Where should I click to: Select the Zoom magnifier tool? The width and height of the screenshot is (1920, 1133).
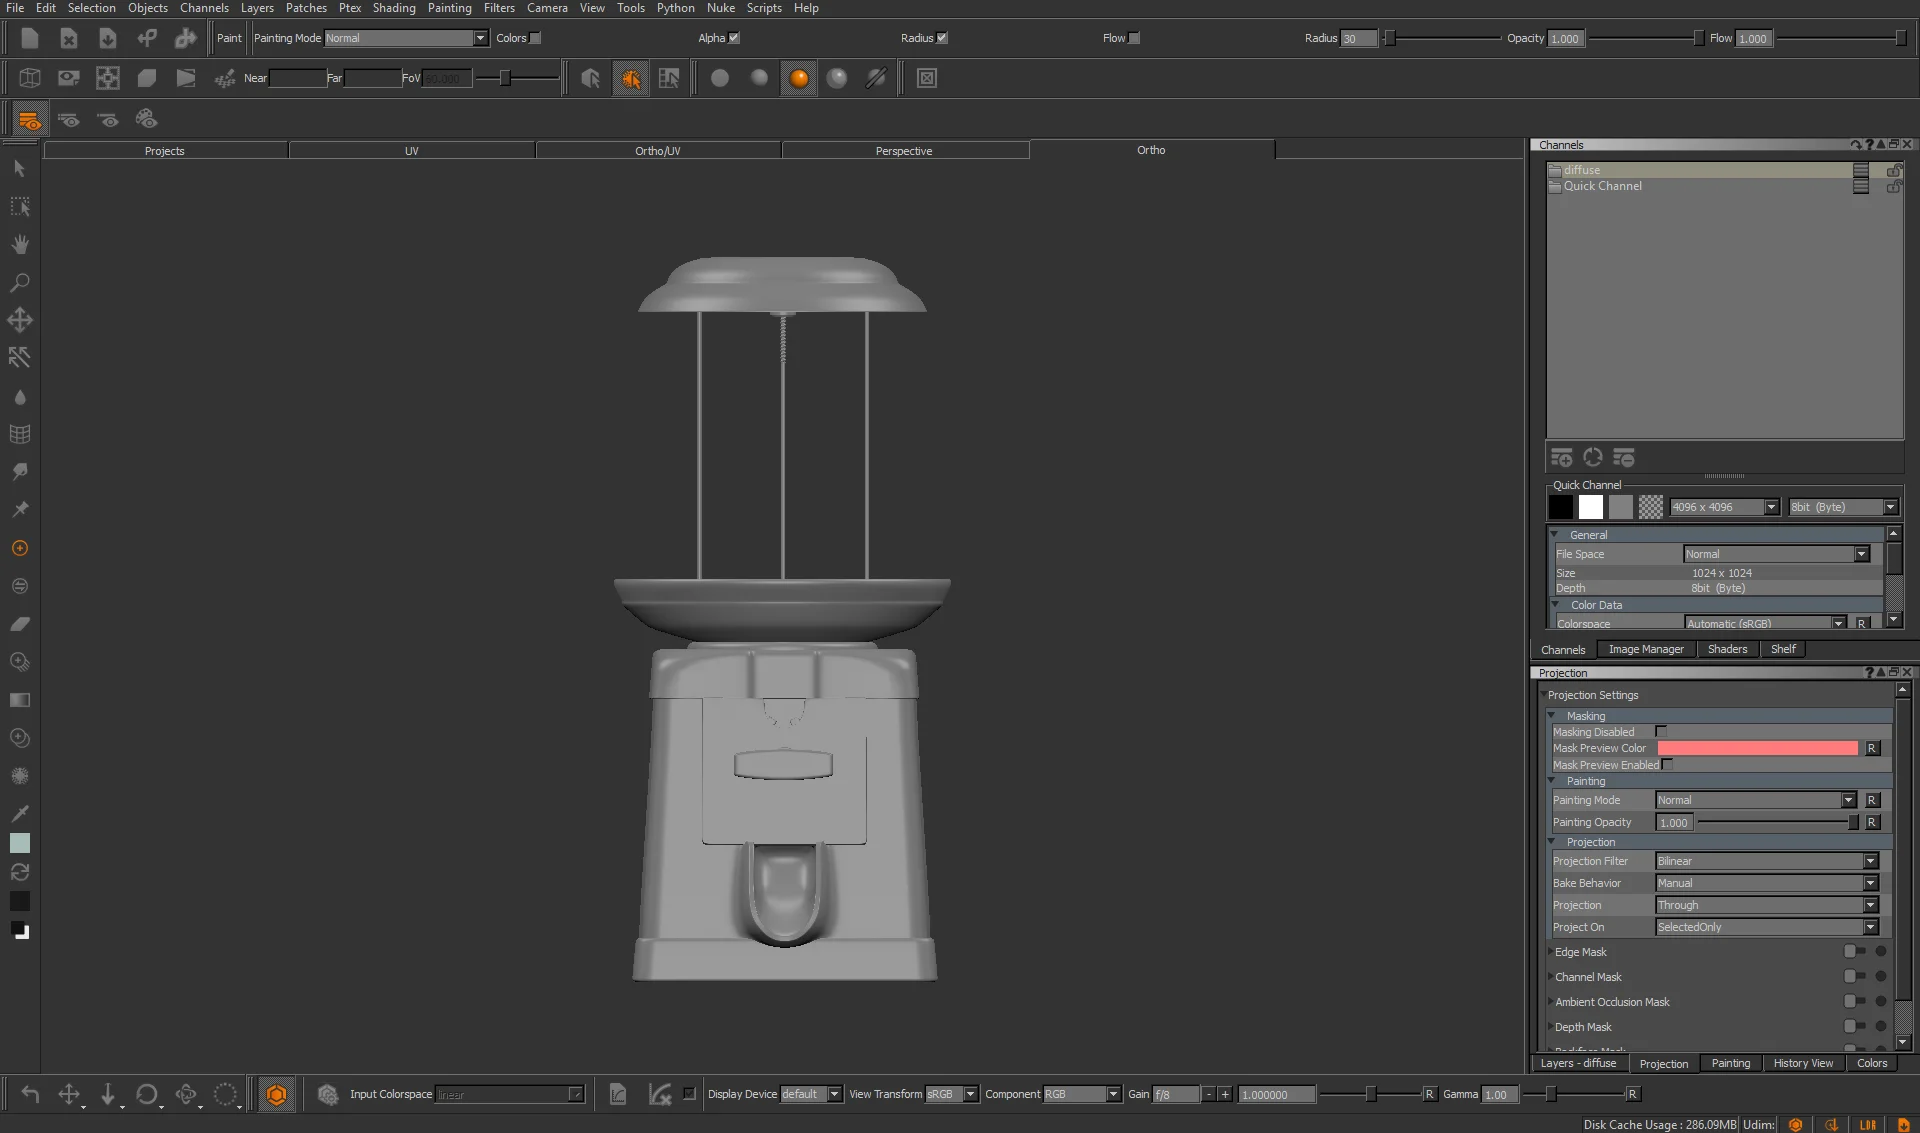pyautogui.click(x=19, y=283)
